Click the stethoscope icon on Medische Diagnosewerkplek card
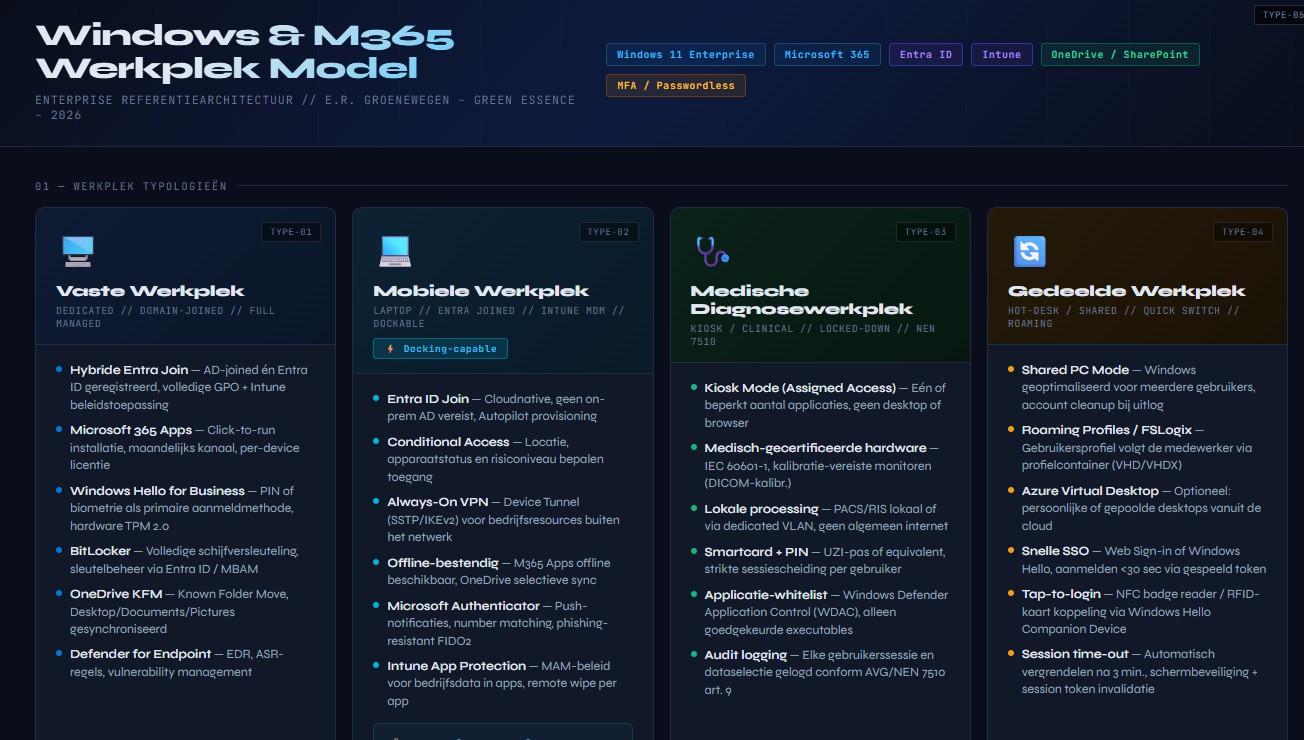1304x740 pixels. click(712, 250)
